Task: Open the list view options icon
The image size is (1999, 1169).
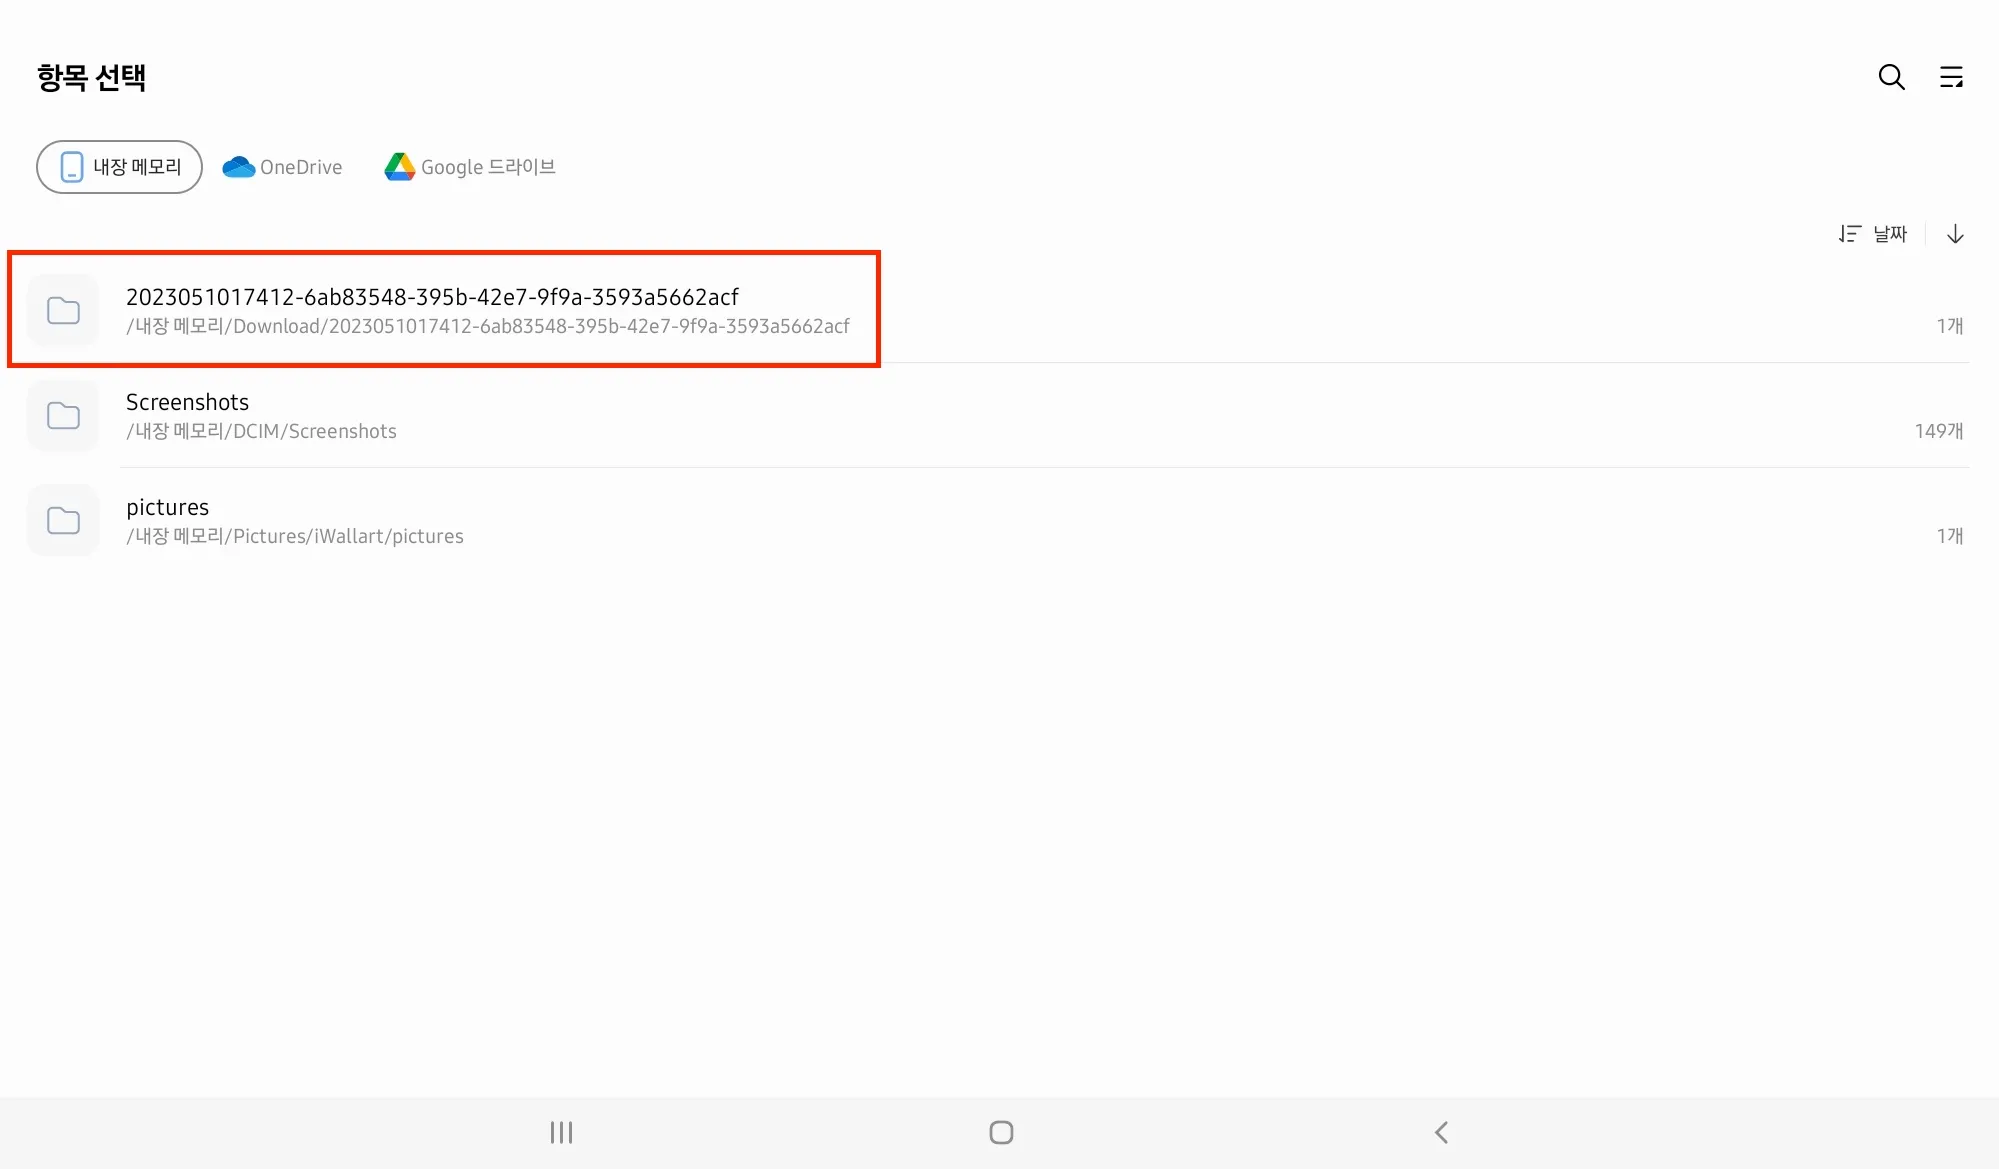Action: pos(1951,77)
